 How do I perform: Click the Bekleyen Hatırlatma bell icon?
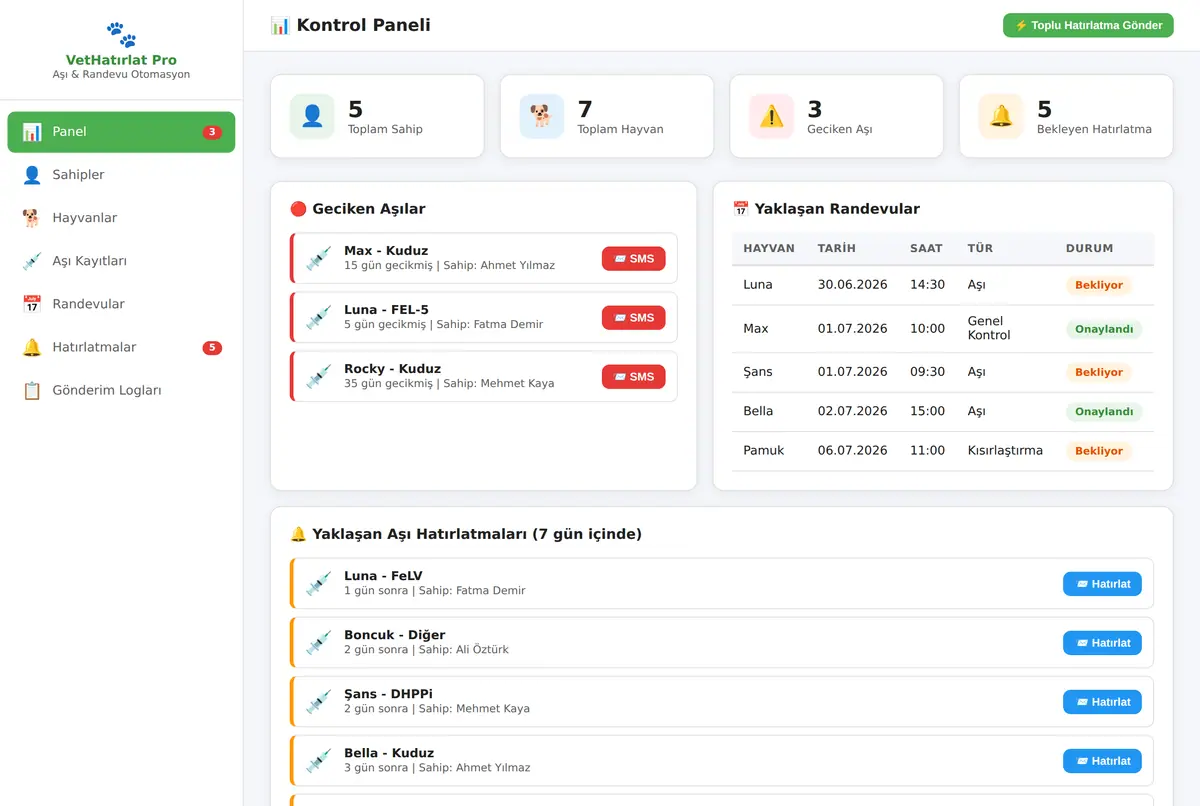pos(1001,116)
